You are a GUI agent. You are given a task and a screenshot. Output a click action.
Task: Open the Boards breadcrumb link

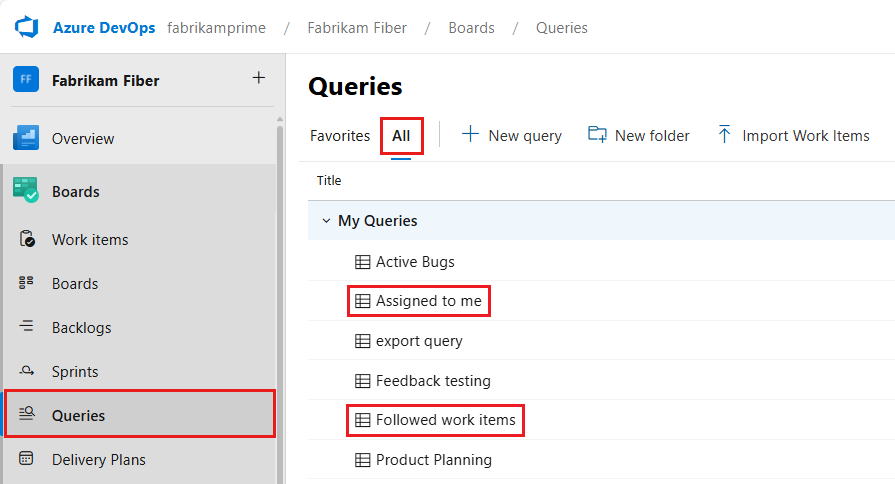[471, 27]
